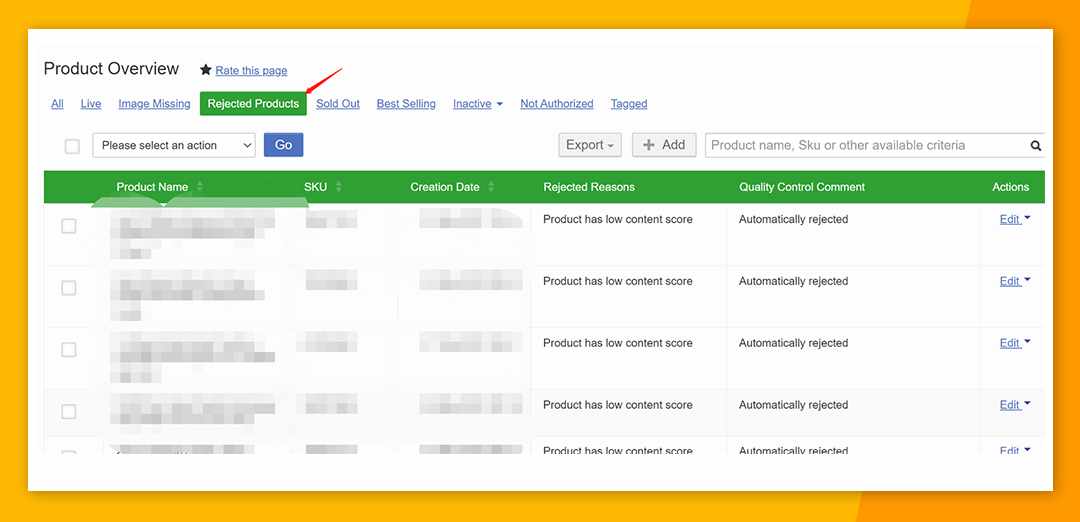1080x522 pixels.
Task: Switch to the Image Missing tab
Action: click(x=154, y=104)
